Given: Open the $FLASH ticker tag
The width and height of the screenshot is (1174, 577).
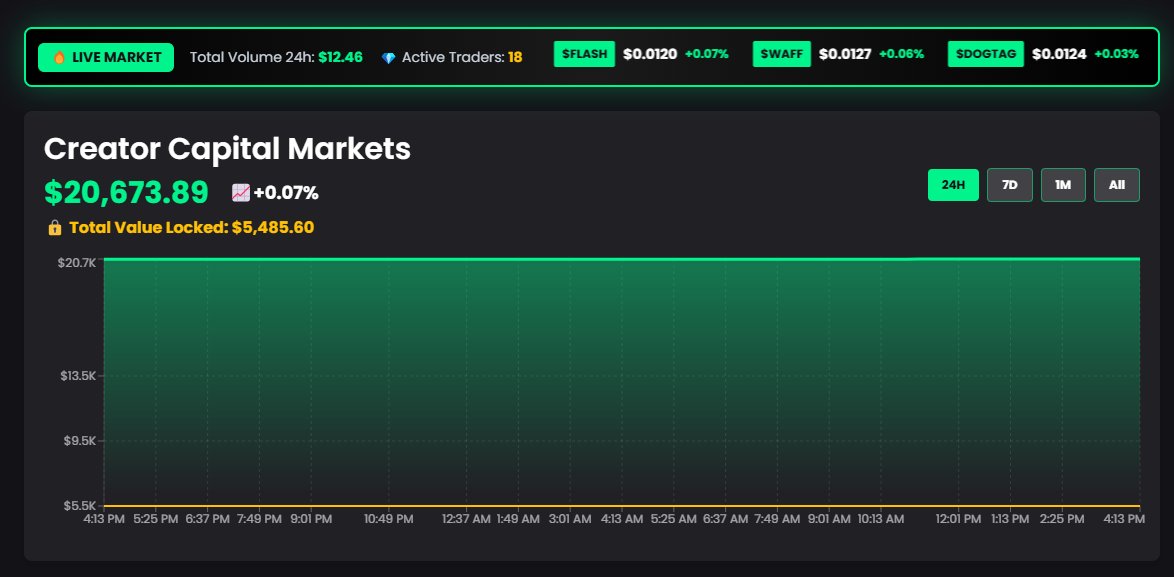Looking at the screenshot, I should tap(584, 54).
